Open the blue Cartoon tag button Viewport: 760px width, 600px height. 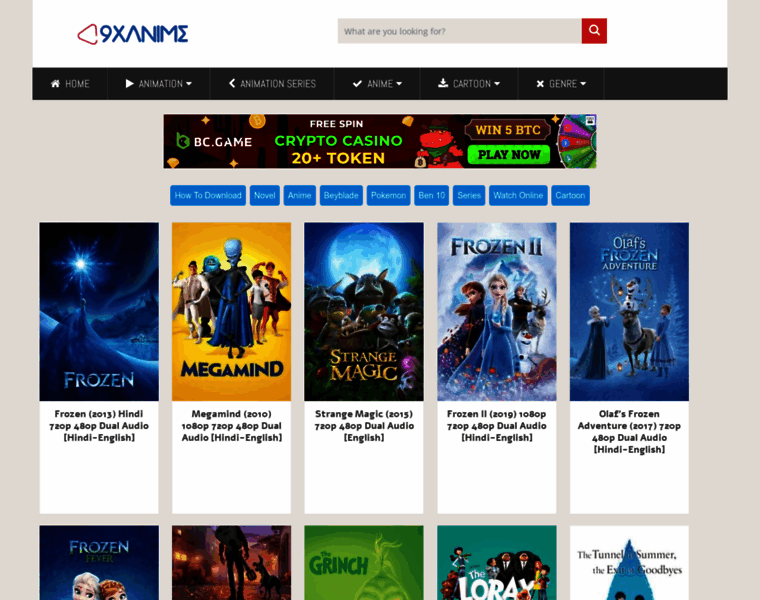570,195
